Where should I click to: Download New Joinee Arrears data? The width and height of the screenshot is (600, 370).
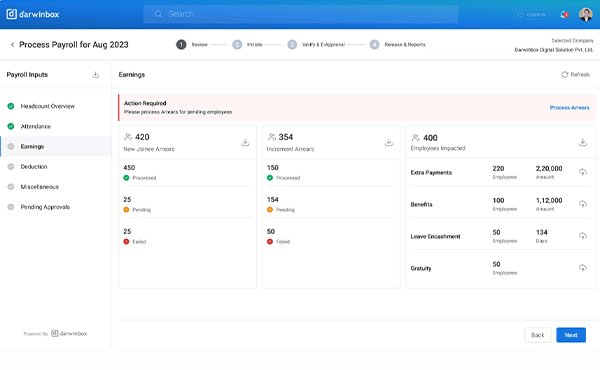(245, 143)
